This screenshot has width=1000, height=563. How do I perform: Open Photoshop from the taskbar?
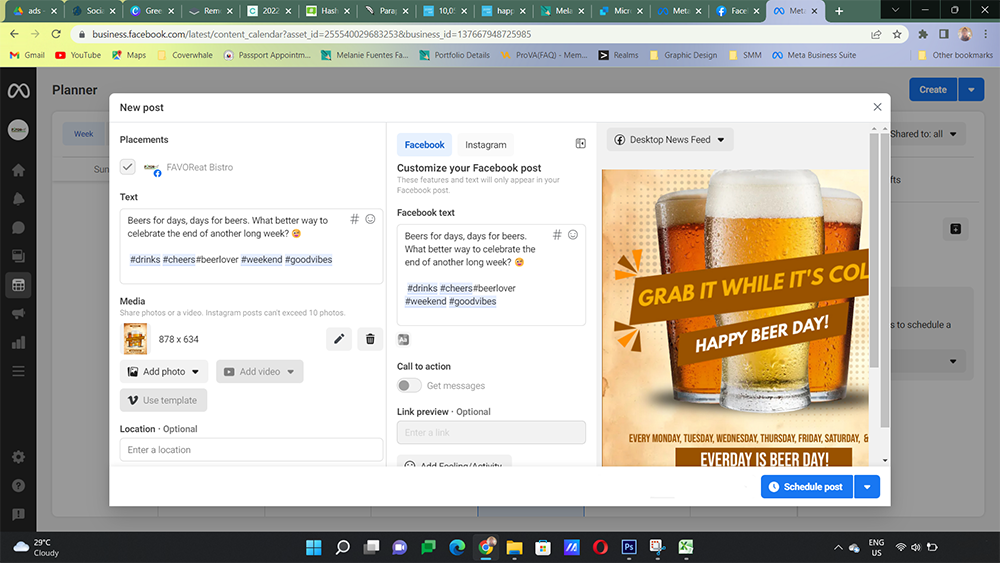pos(629,547)
